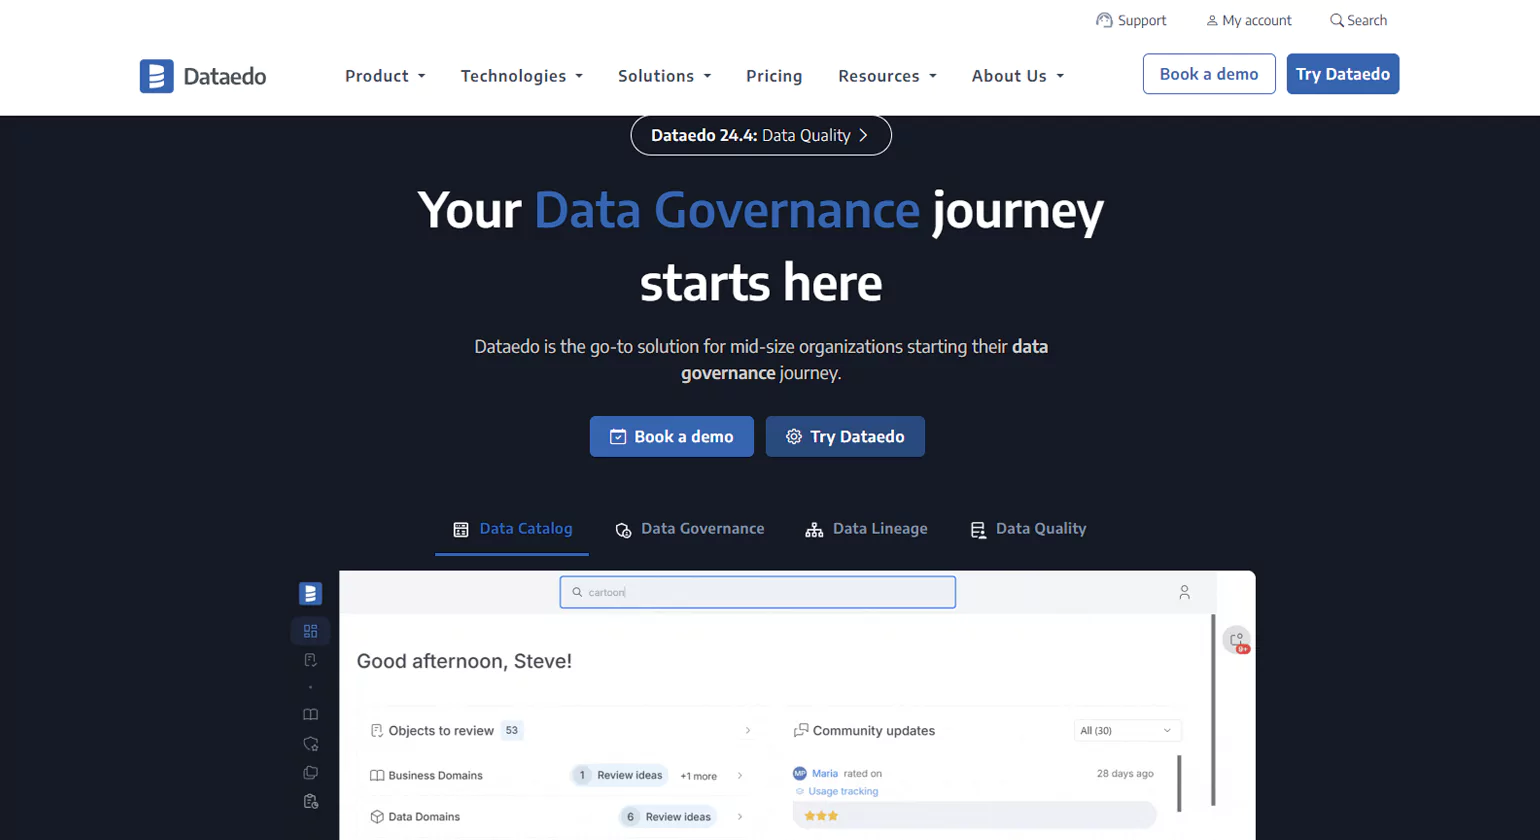Click the Support life-ring icon at the top
The image size is (1540, 840).
pyautogui.click(x=1102, y=20)
